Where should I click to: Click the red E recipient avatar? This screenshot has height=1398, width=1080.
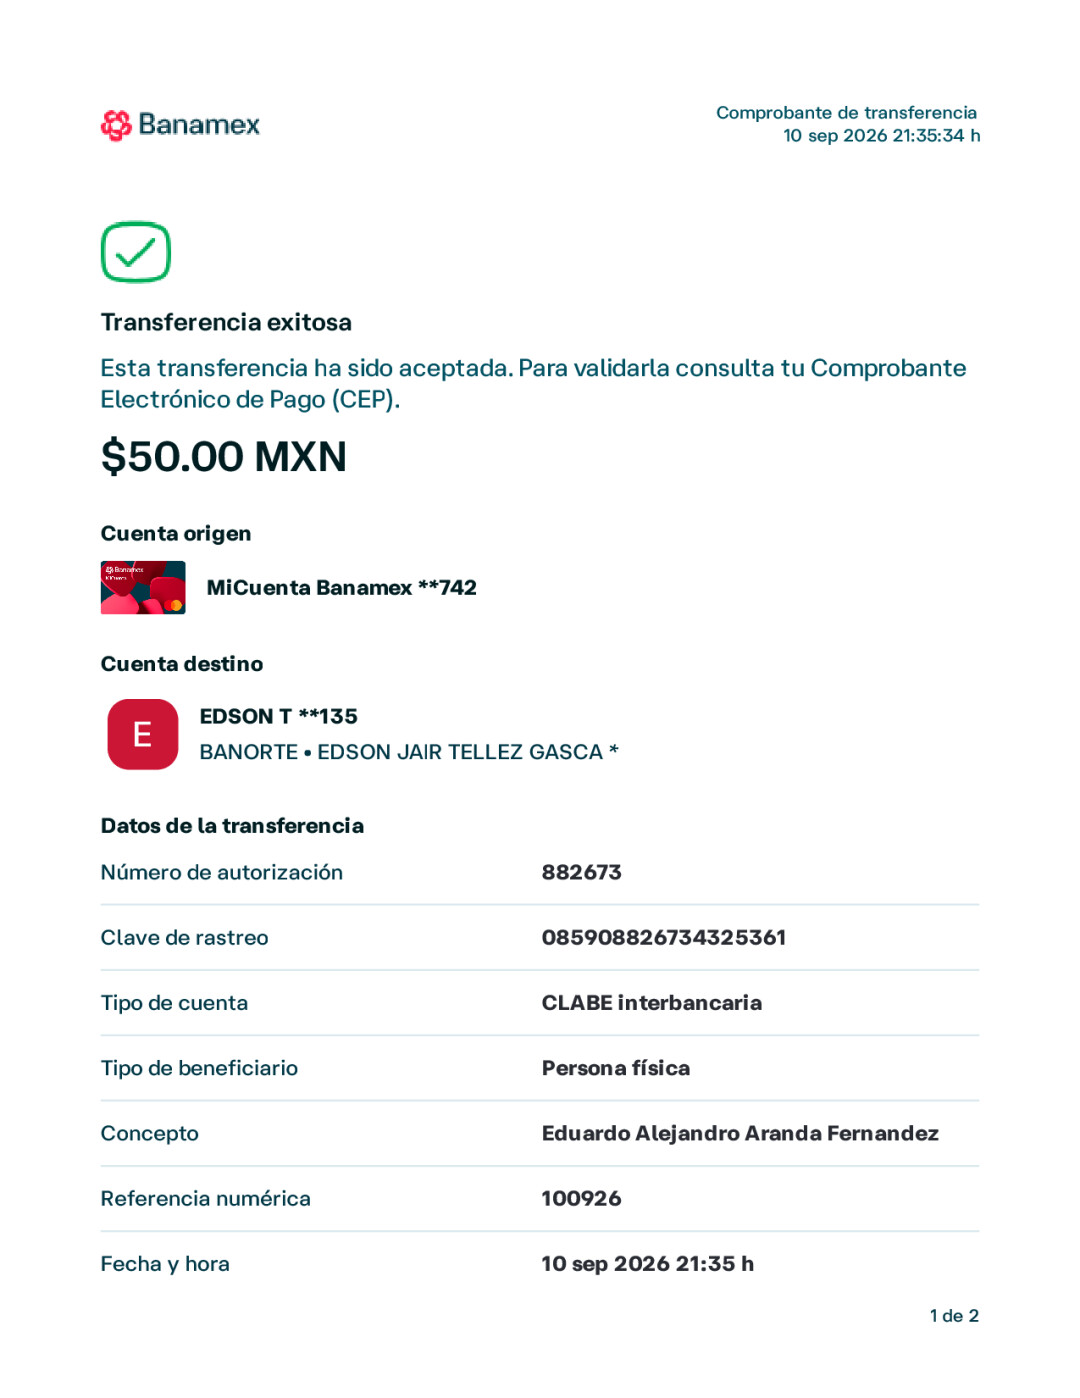(143, 734)
